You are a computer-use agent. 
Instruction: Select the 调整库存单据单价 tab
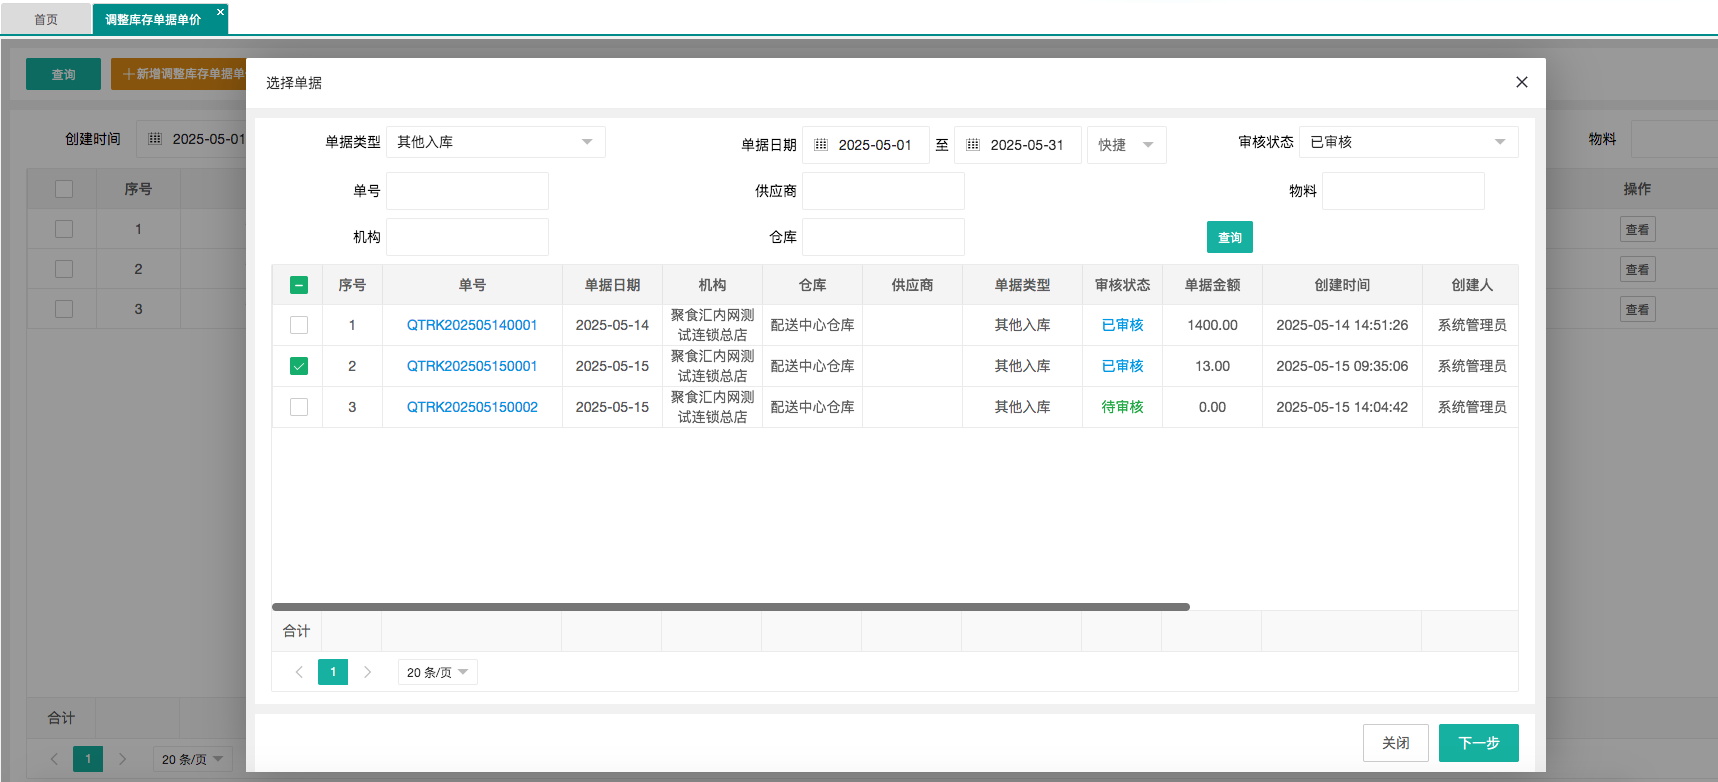[153, 19]
